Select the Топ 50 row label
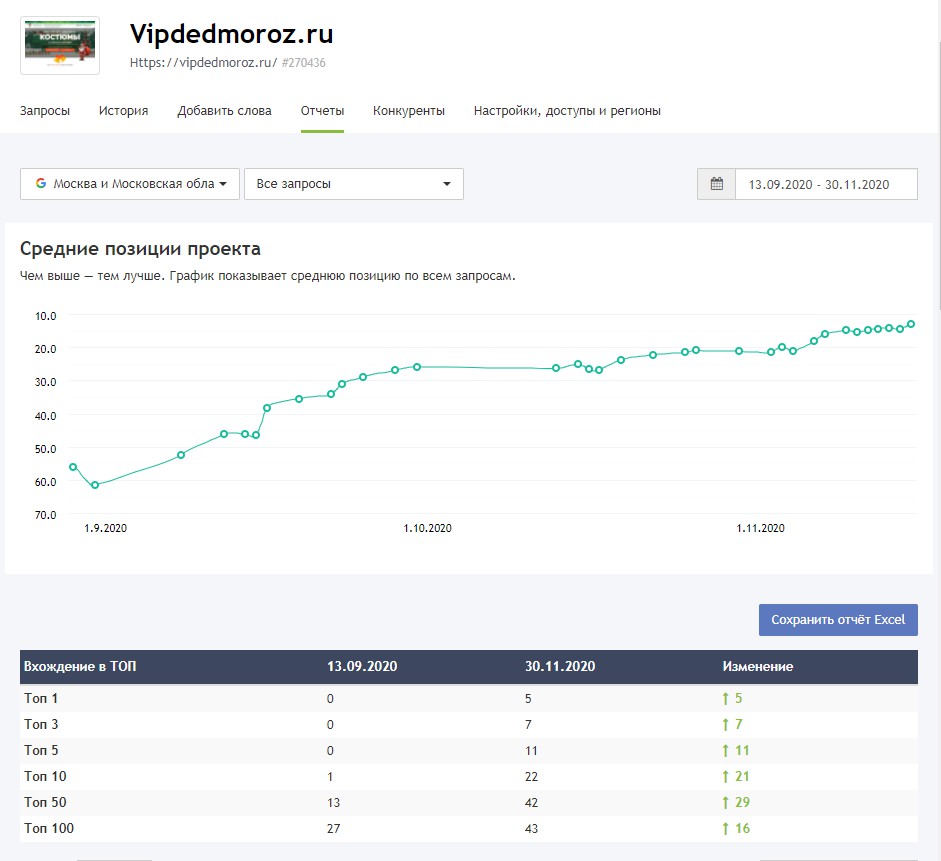Image resolution: width=941 pixels, height=861 pixels. (x=45, y=802)
